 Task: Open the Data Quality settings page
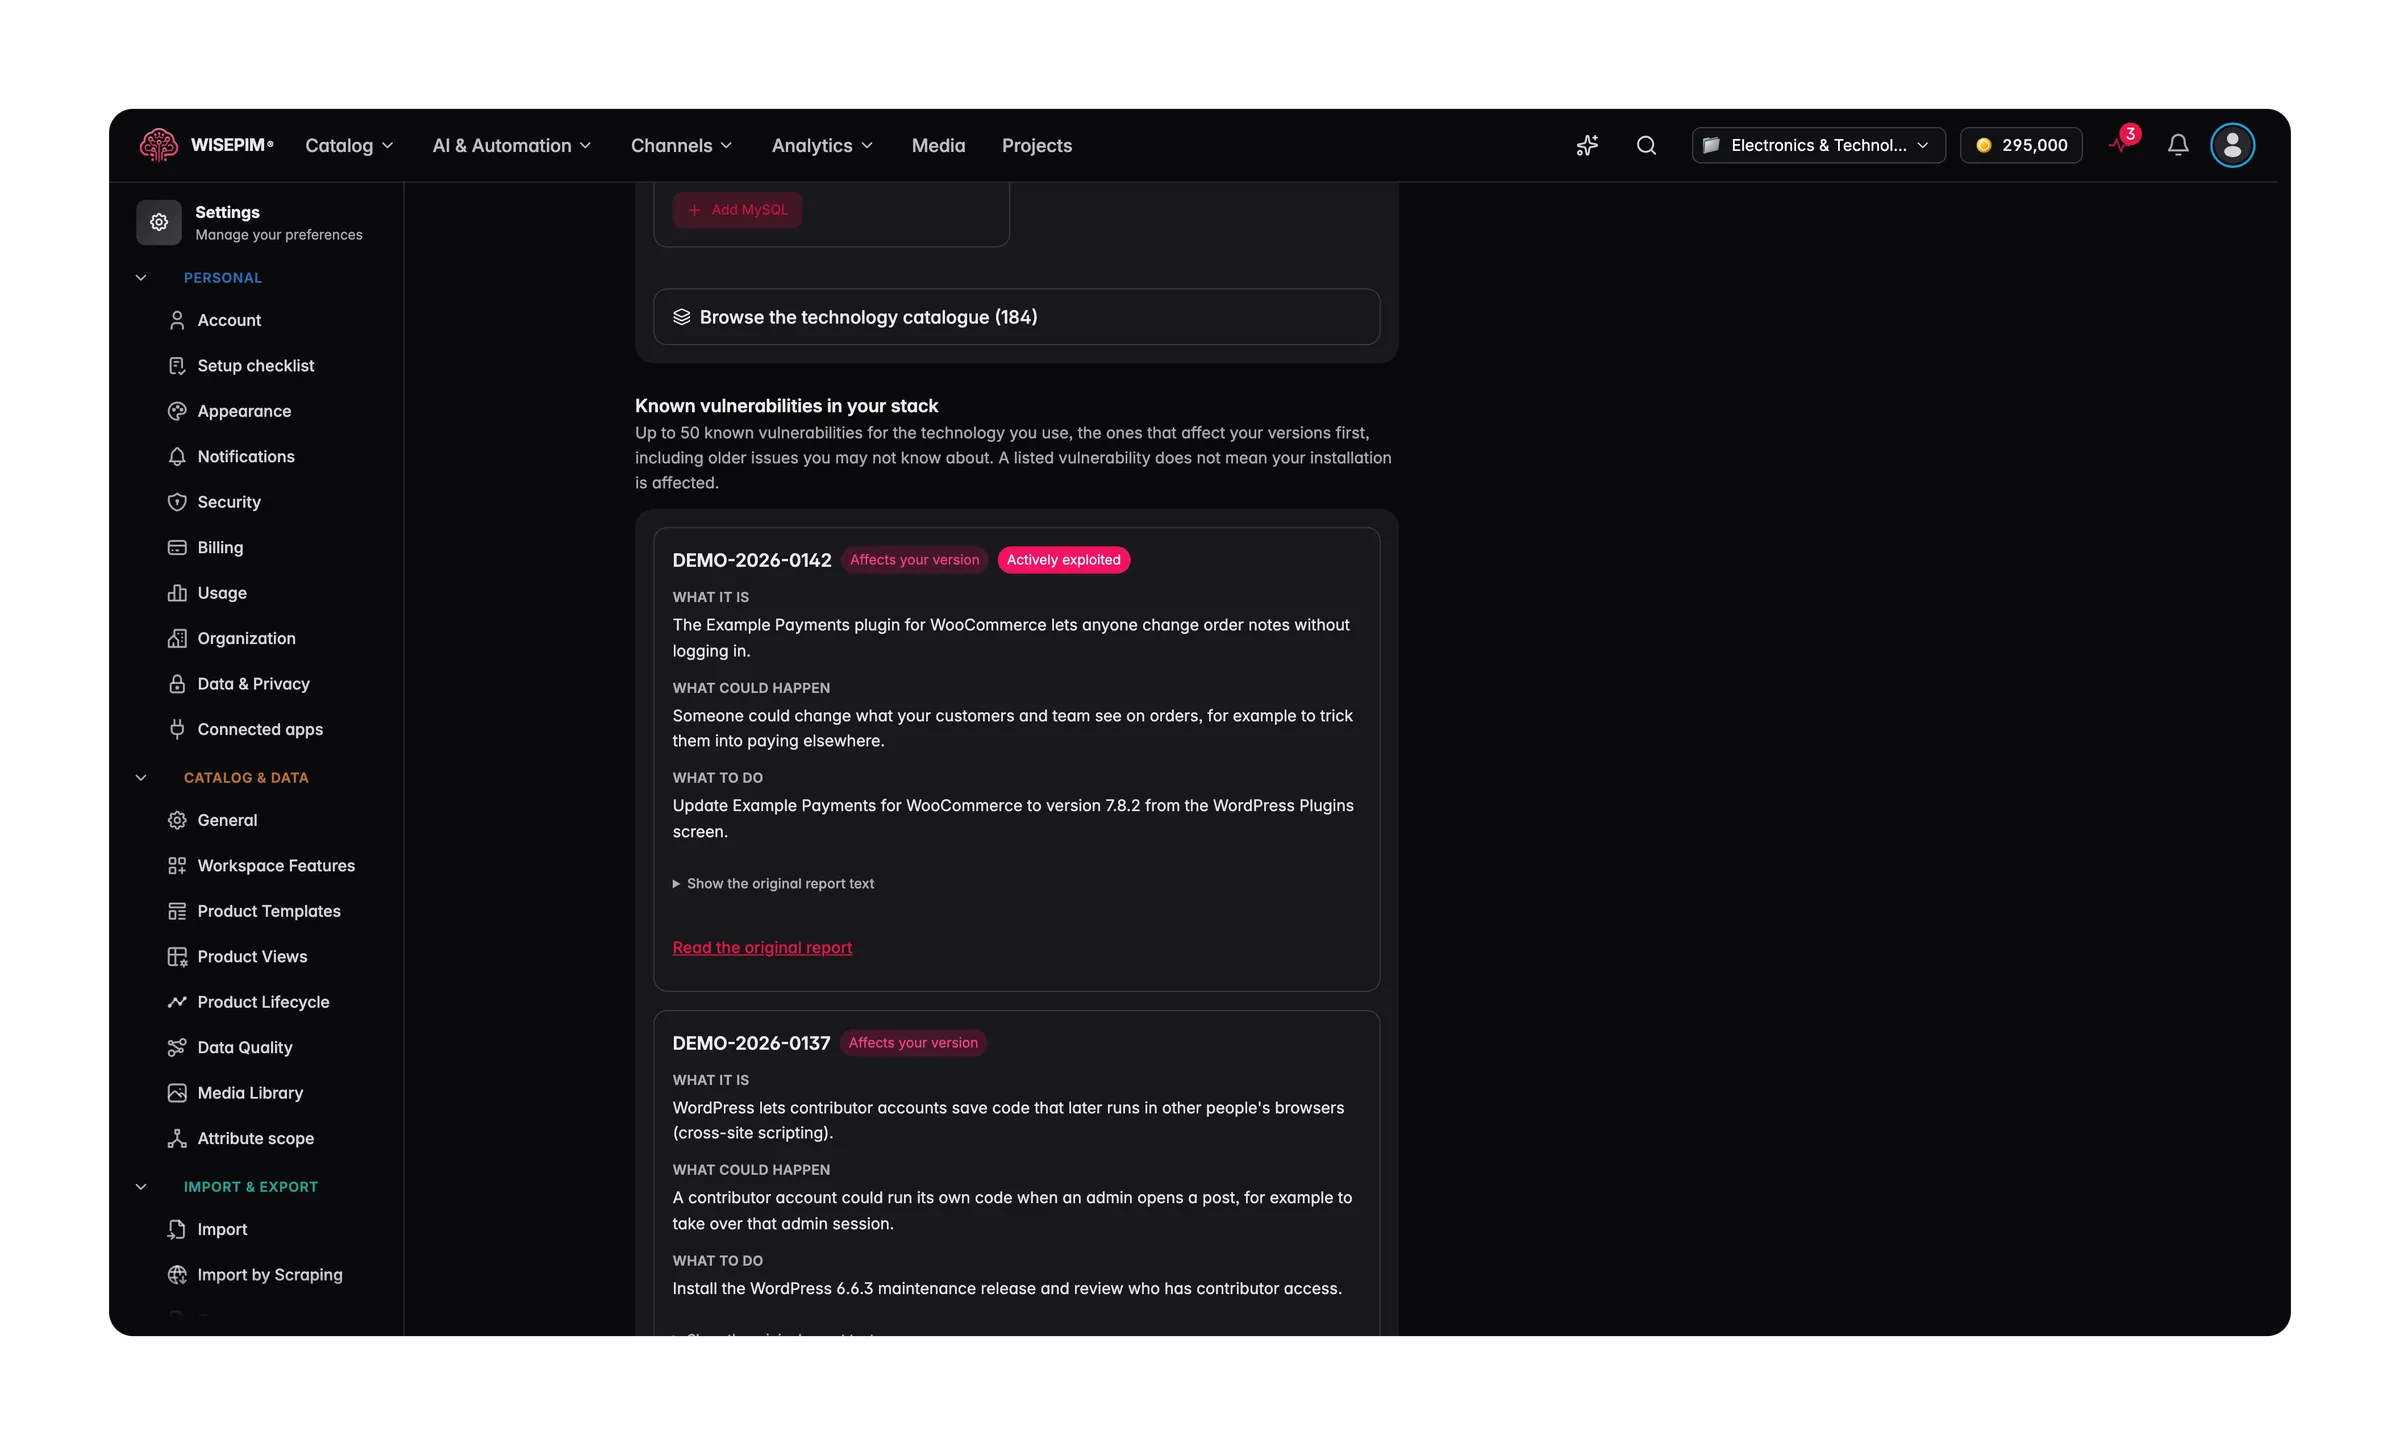pyautogui.click(x=245, y=1048)
